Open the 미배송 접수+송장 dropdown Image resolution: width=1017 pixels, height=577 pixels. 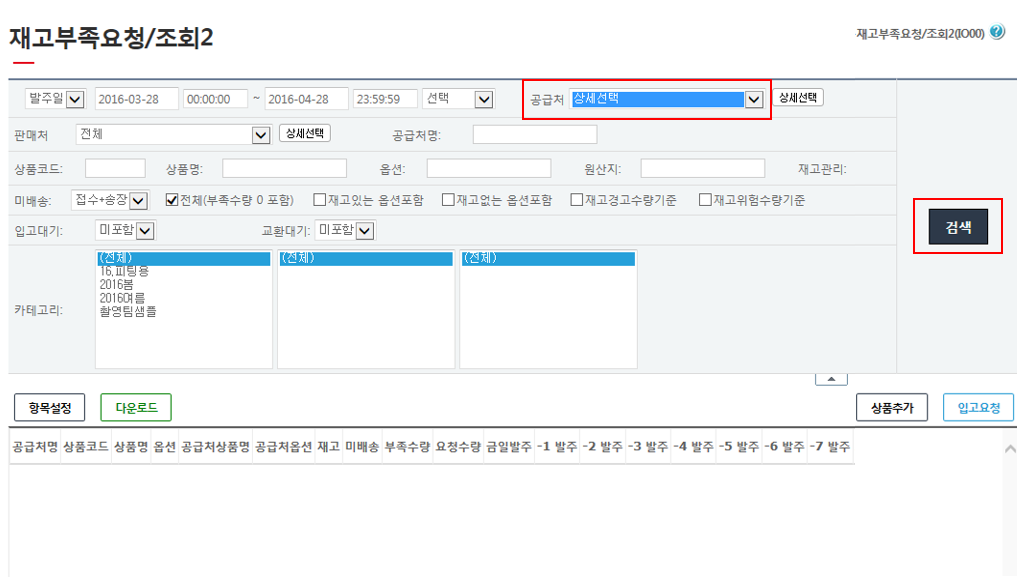[139, 200]
